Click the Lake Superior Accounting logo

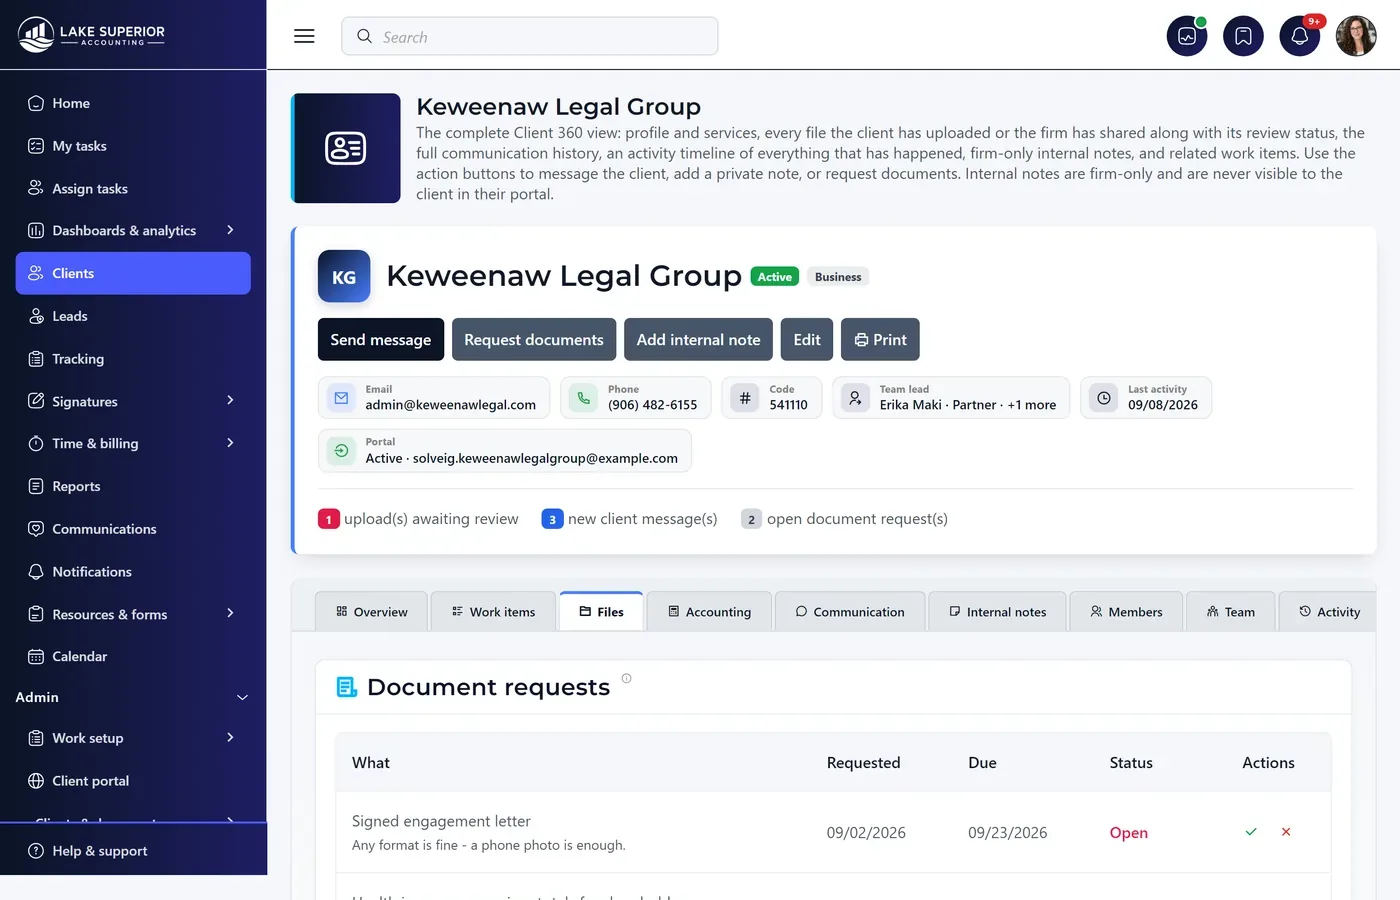pos(92,35)
